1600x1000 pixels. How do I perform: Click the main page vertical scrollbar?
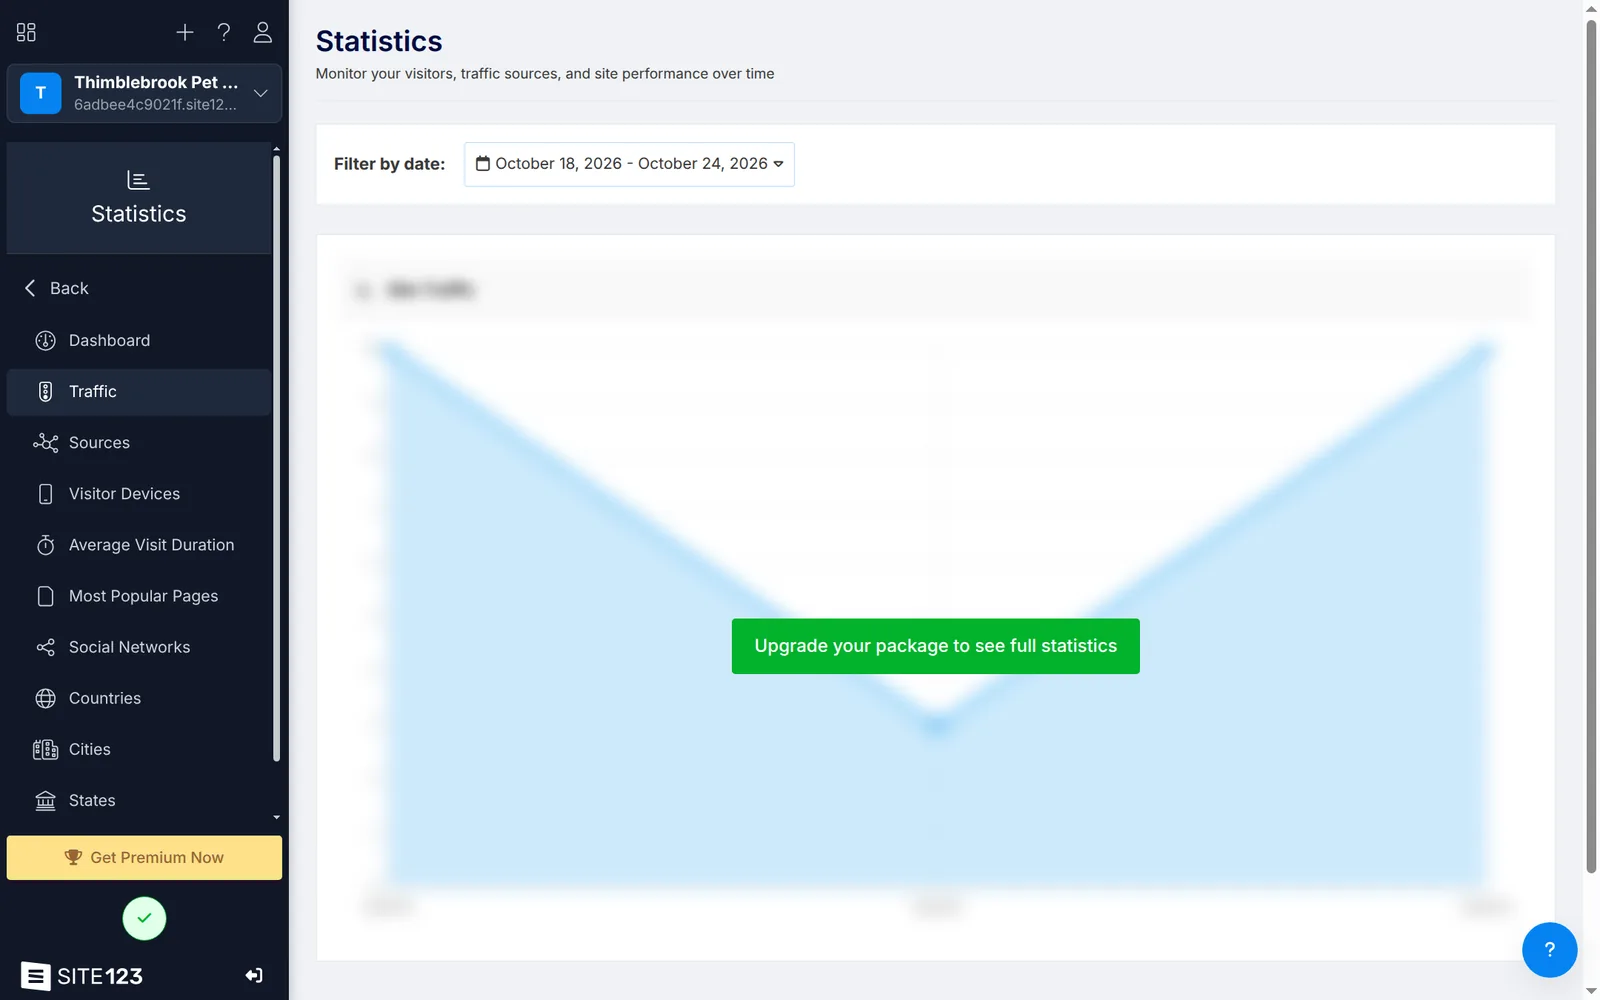tap(1591, 445)
